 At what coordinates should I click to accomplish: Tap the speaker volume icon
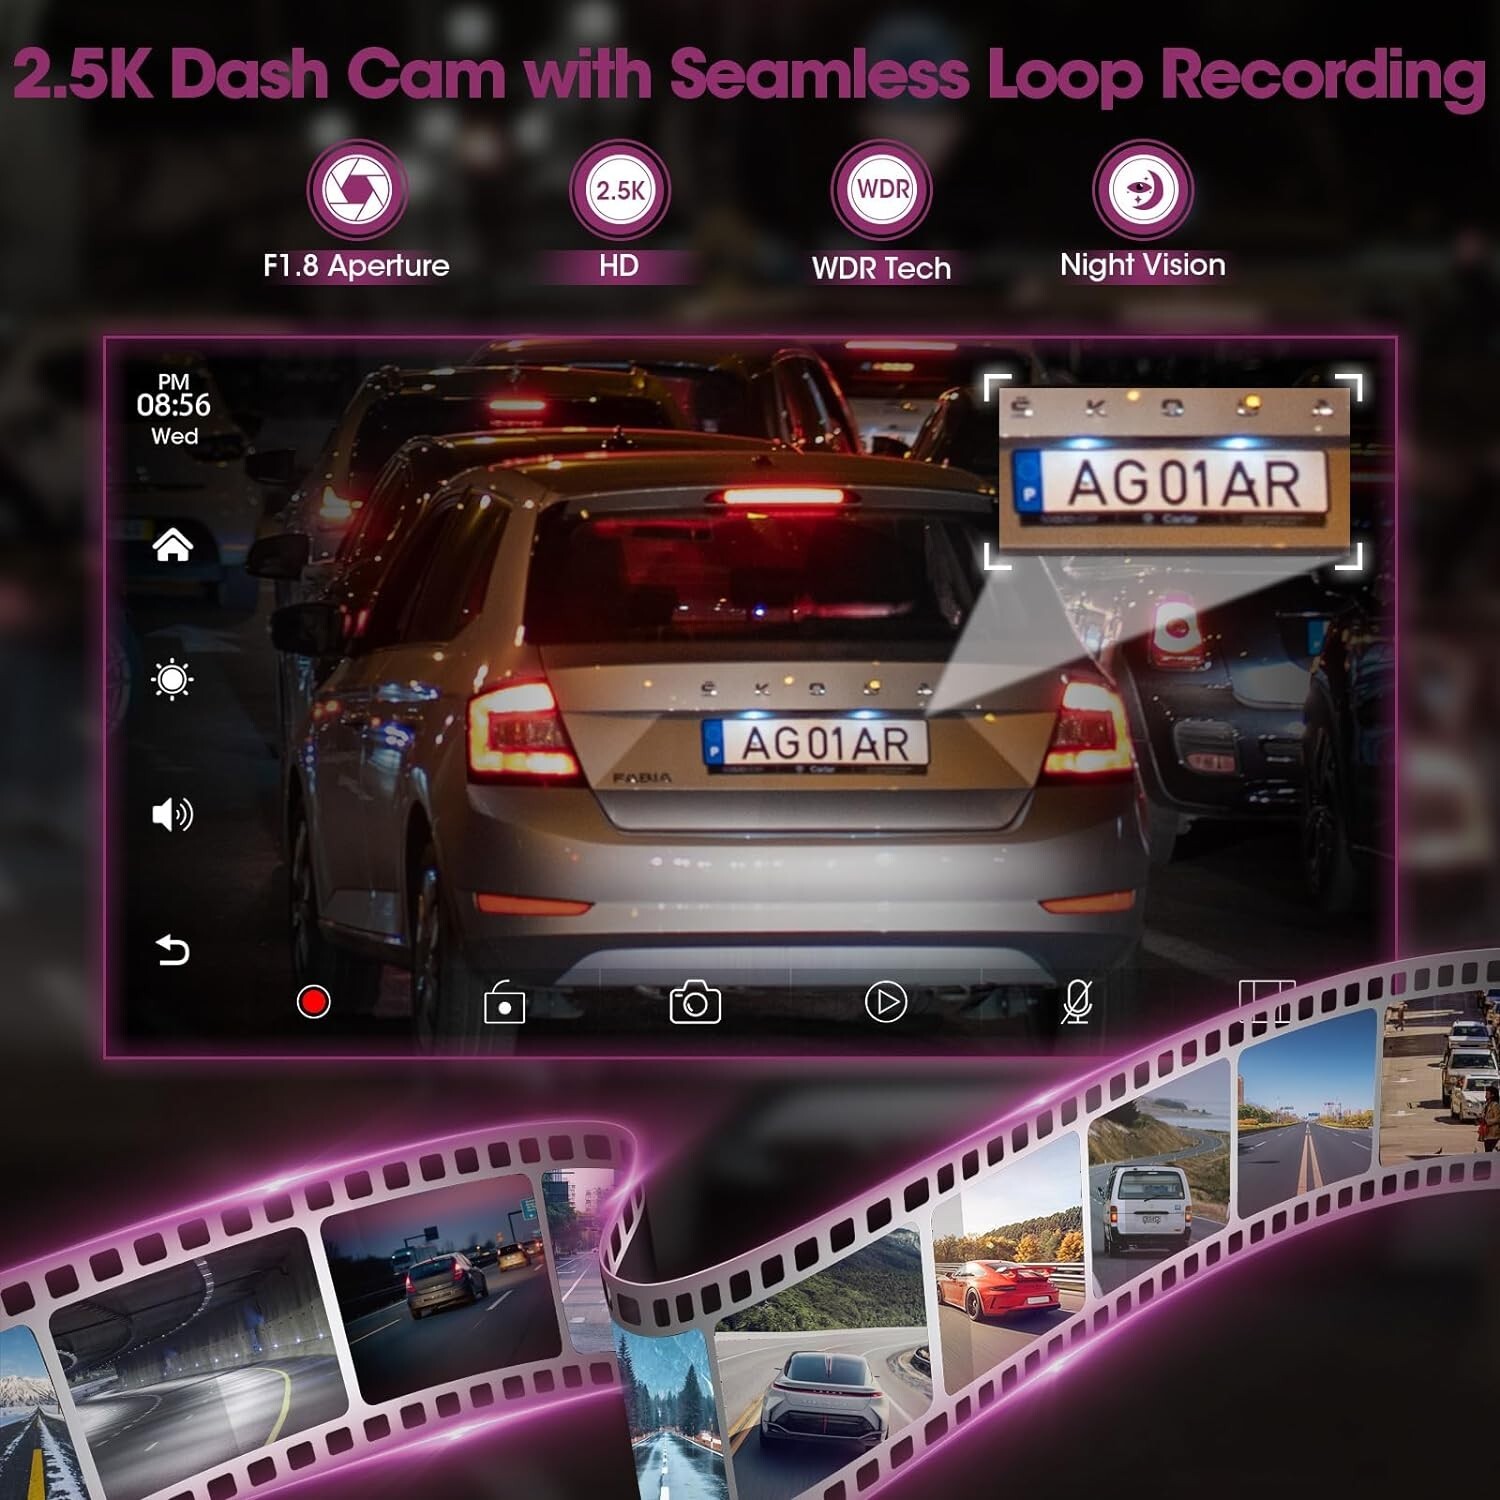point(172,815)
